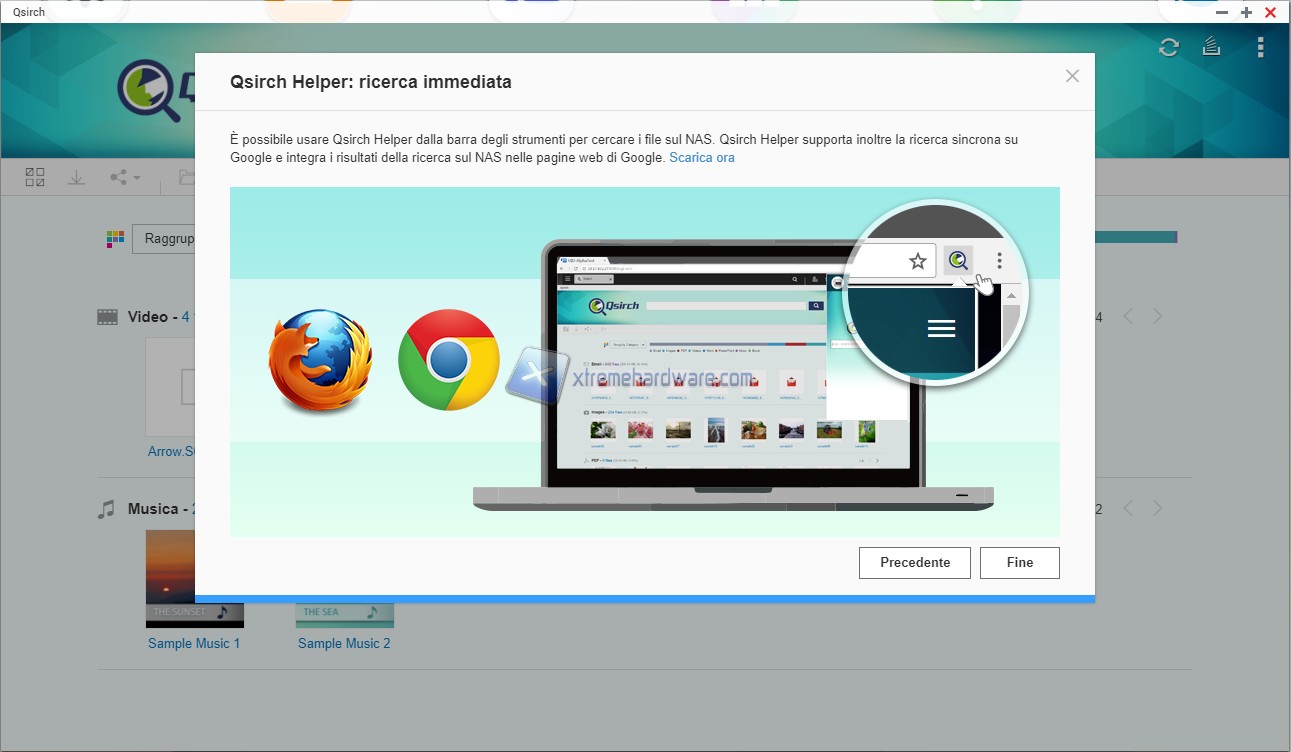
Task: Open the three-dot more options menu
Action: [x=1260, y=47]
